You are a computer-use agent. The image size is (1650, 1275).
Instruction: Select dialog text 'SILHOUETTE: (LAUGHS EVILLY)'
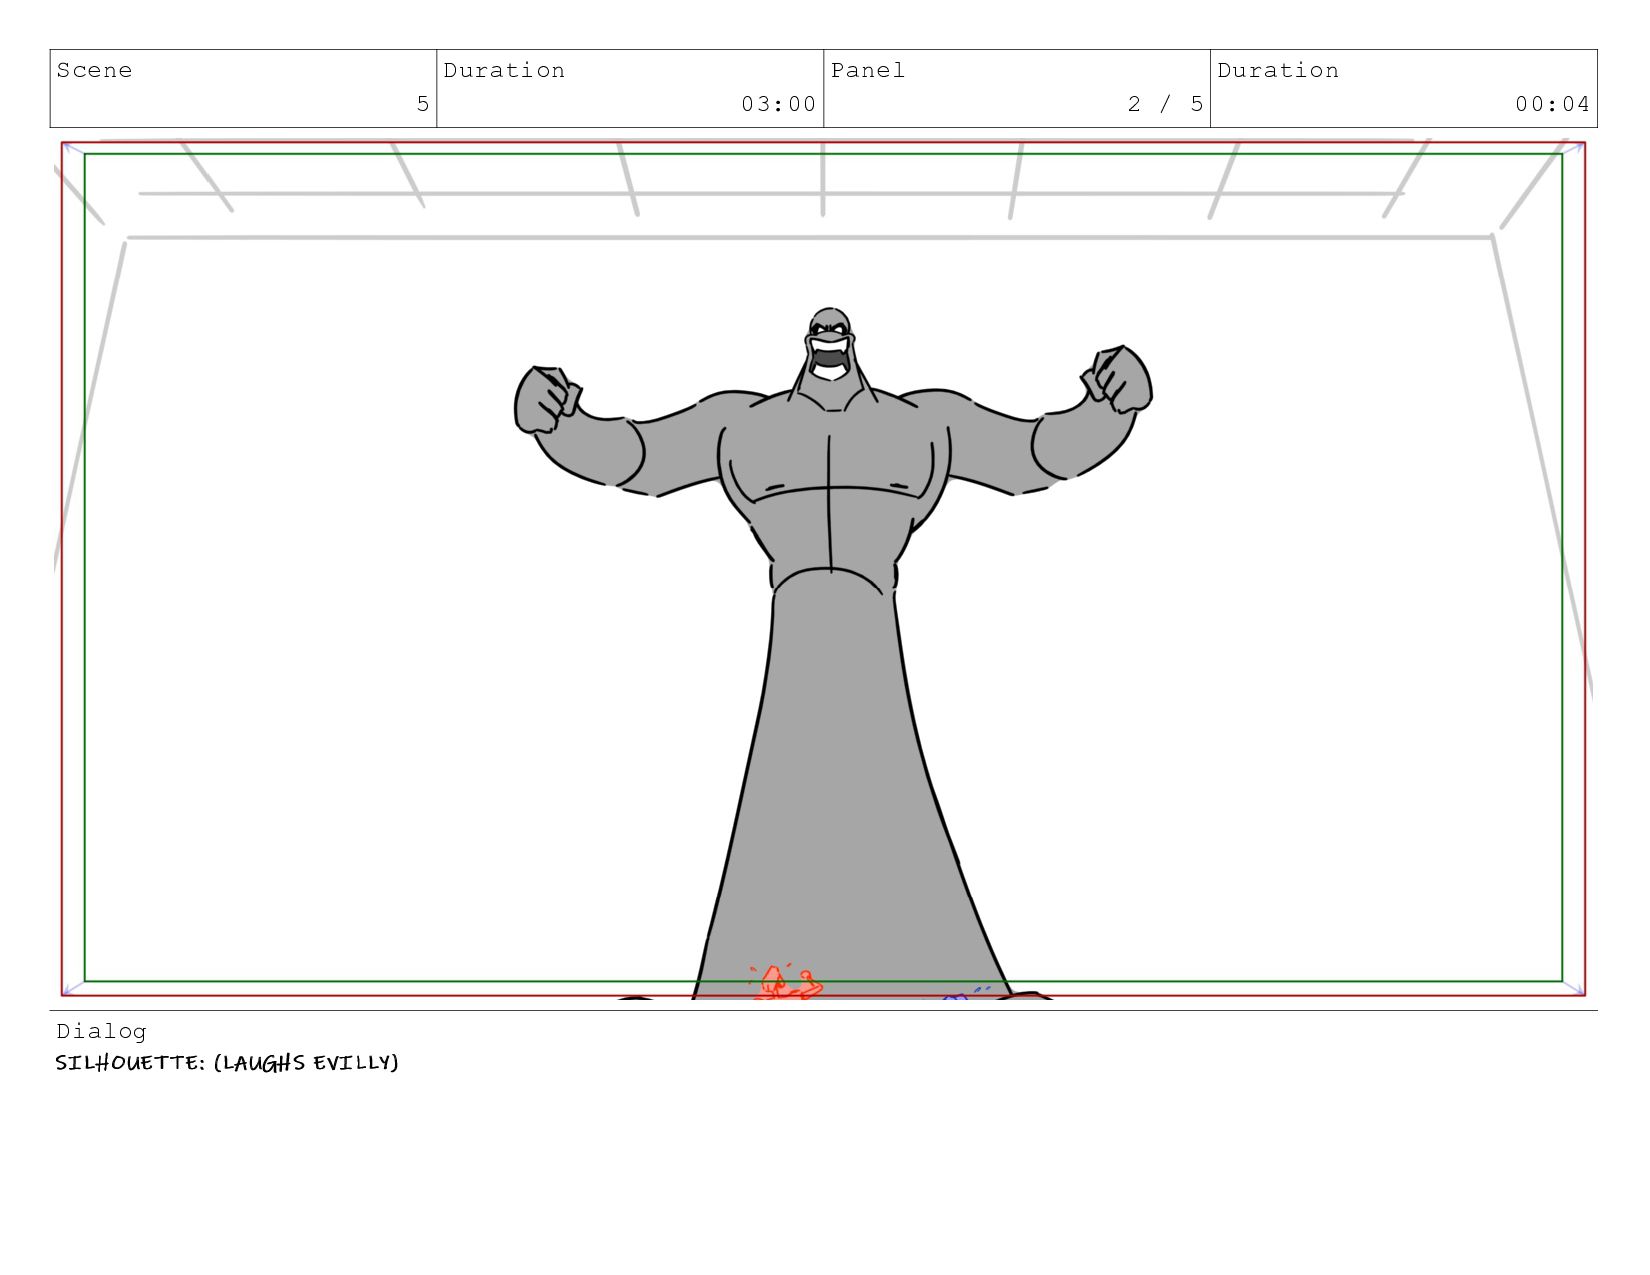(227, 1062)
